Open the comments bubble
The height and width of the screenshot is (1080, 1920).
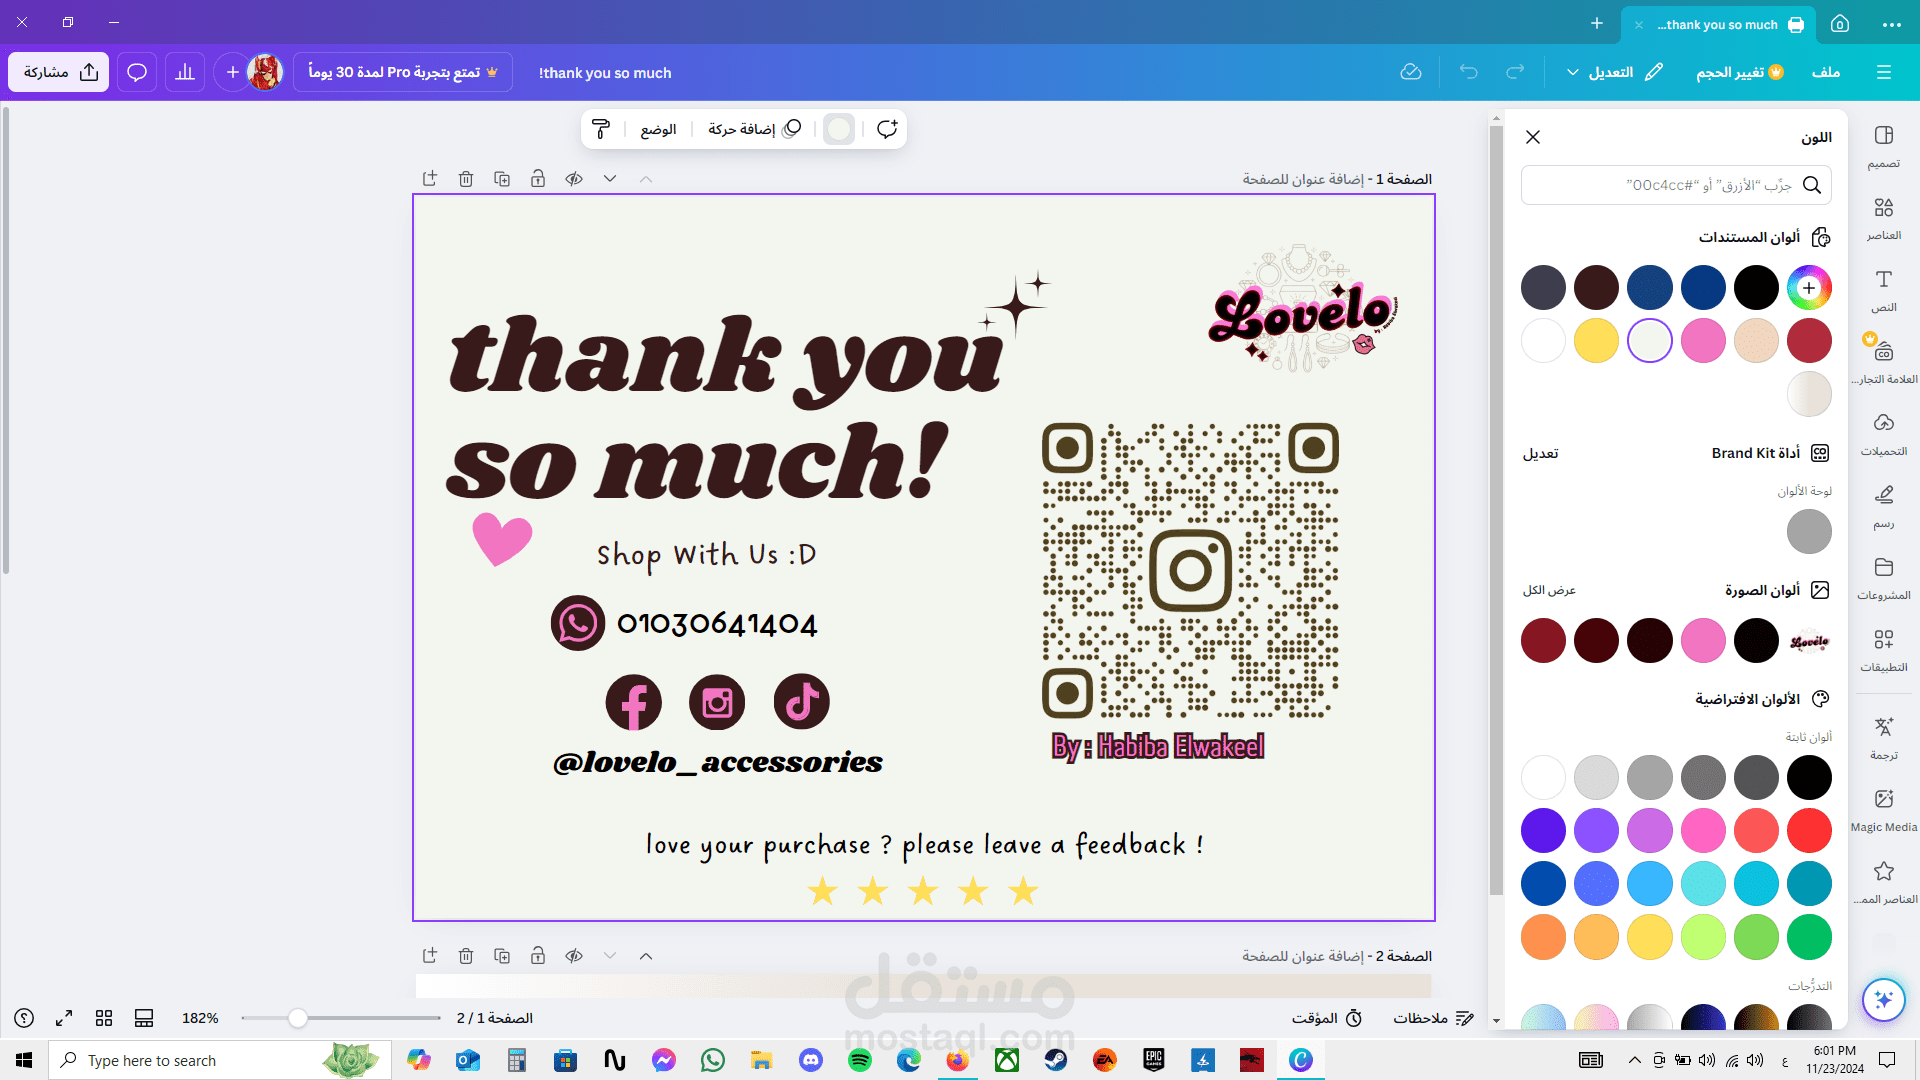click(x=137, y=72)
